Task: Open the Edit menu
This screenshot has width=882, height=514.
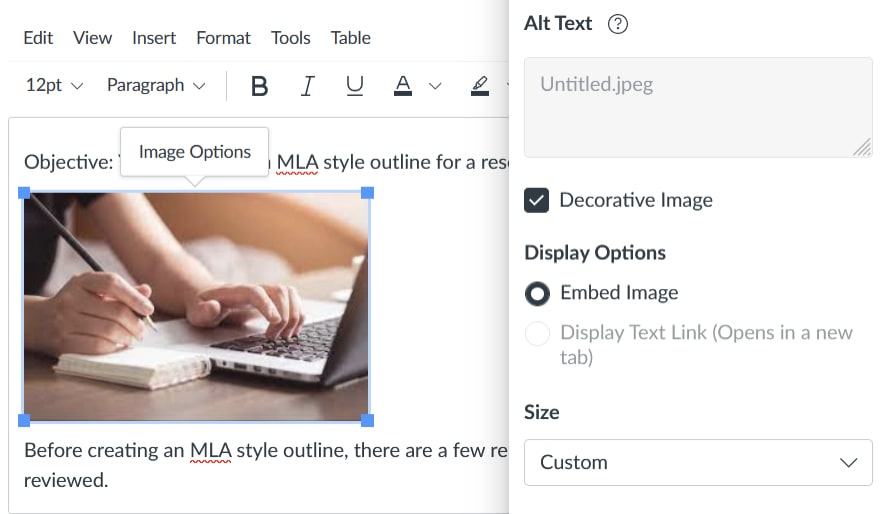Action: click(x=38, y=38)
